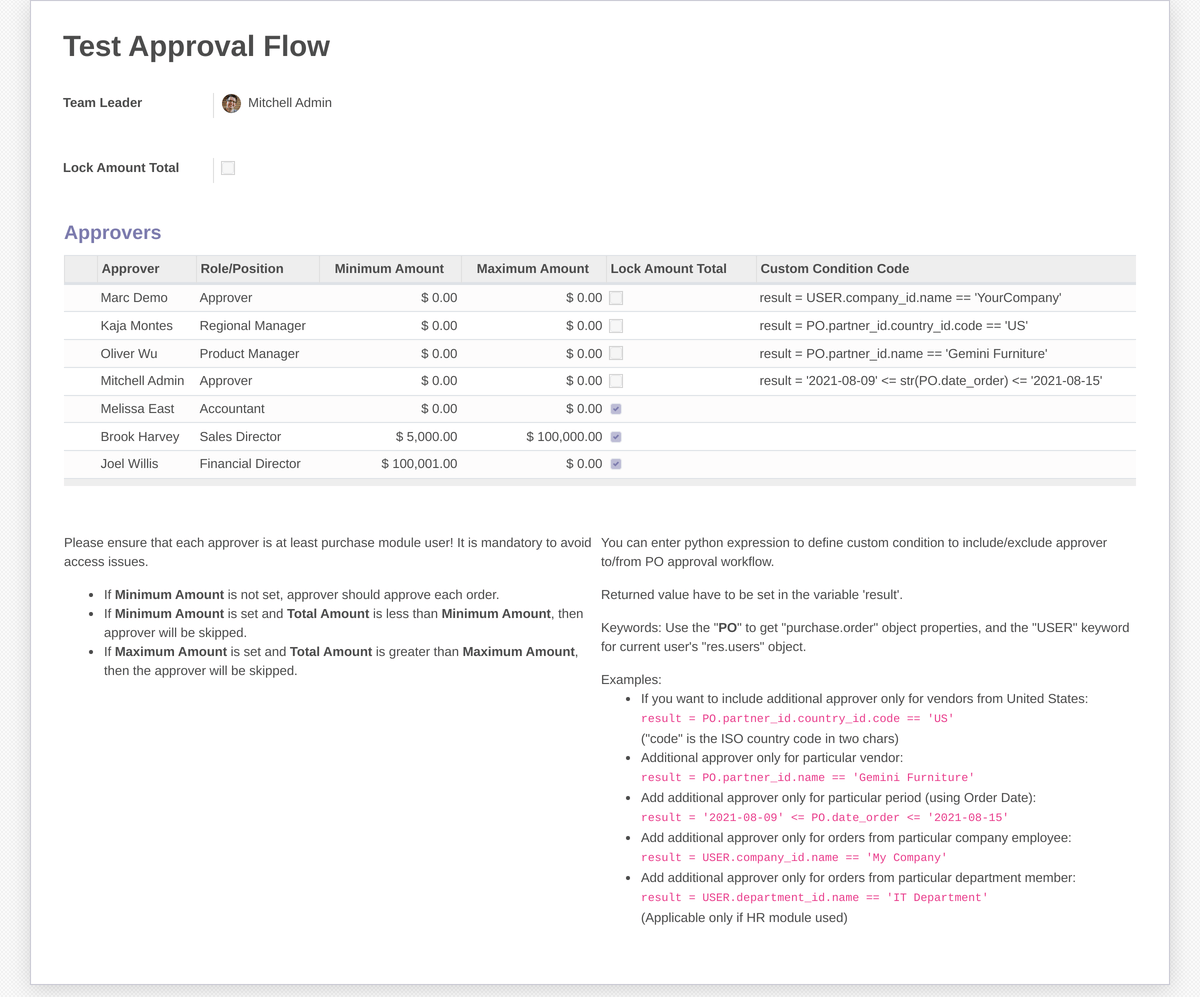1200x997 pixels.
Task: Check Lock Amount Total for Oliver Wu
Action: pyautogui.click(x=615, y=352)
